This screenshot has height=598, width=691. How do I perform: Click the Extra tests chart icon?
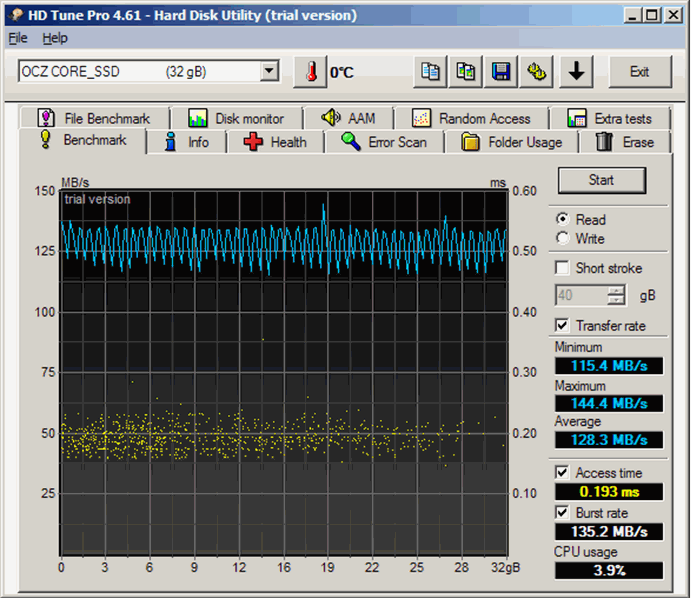click(x=576, y=118)
